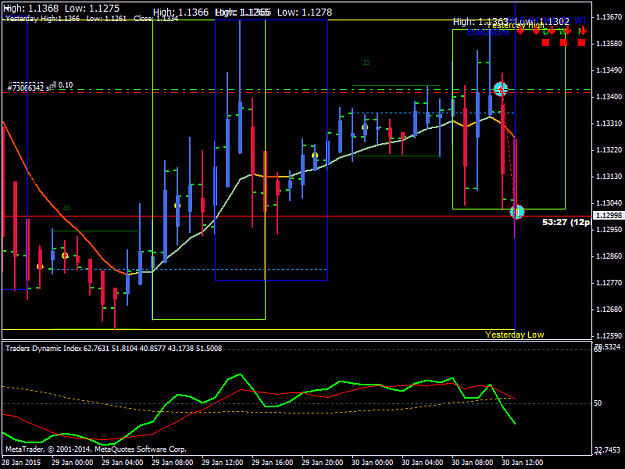Select the order #73066342 sl label
This screenshot has height=469, width=625.
[29, 88]
